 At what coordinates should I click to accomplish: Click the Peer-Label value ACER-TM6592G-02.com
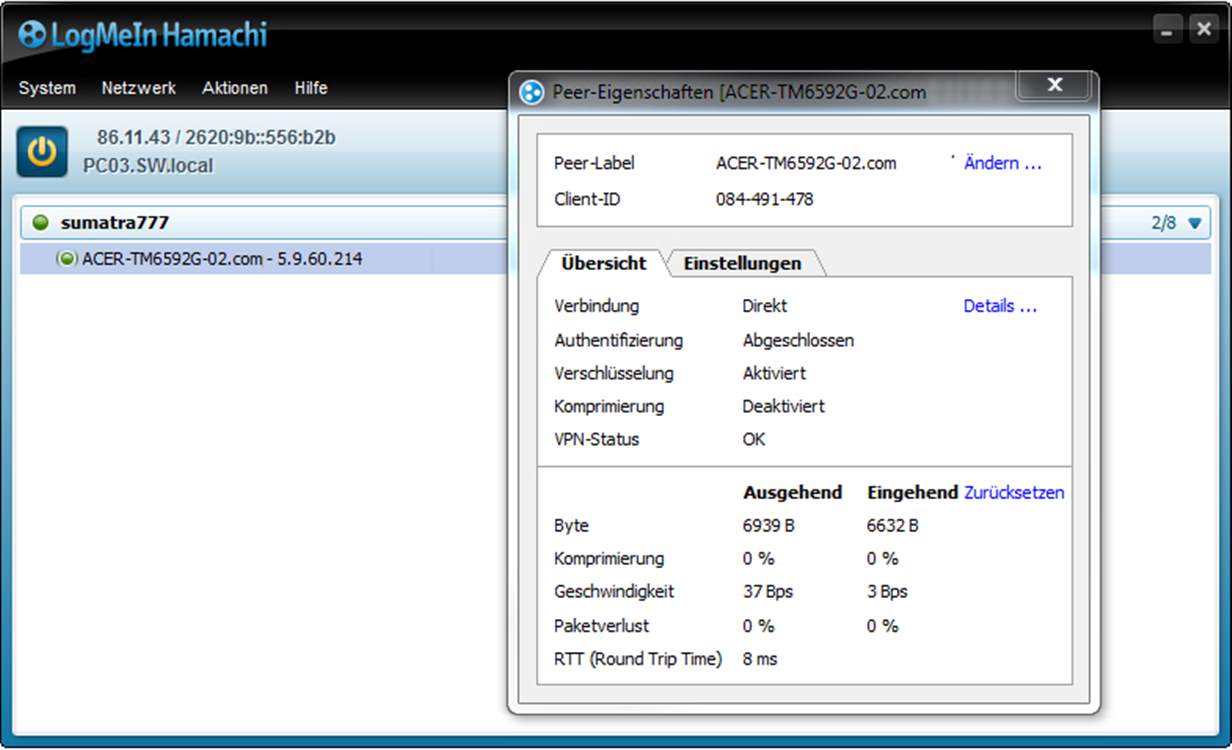(806, 163)
